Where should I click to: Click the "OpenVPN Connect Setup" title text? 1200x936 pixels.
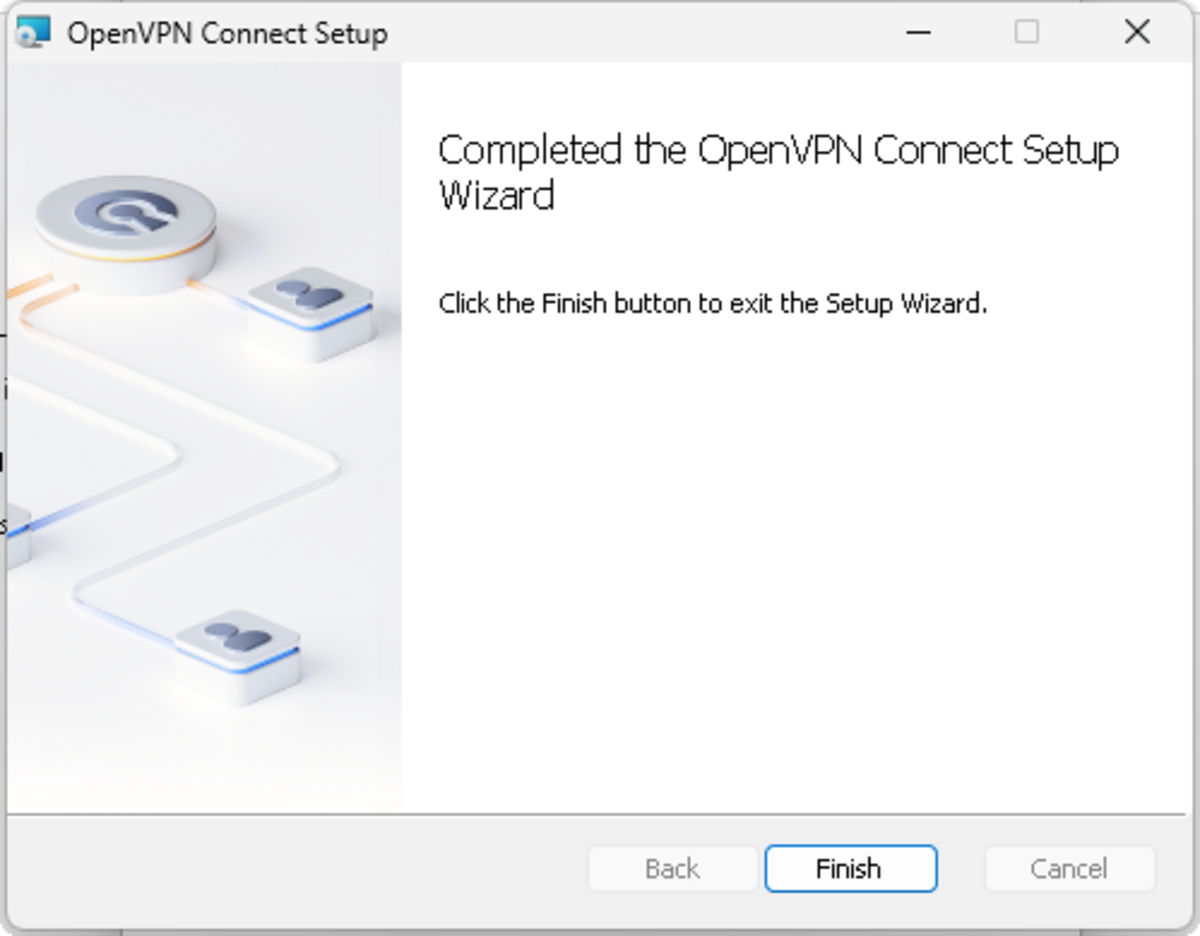click(227, 33)
